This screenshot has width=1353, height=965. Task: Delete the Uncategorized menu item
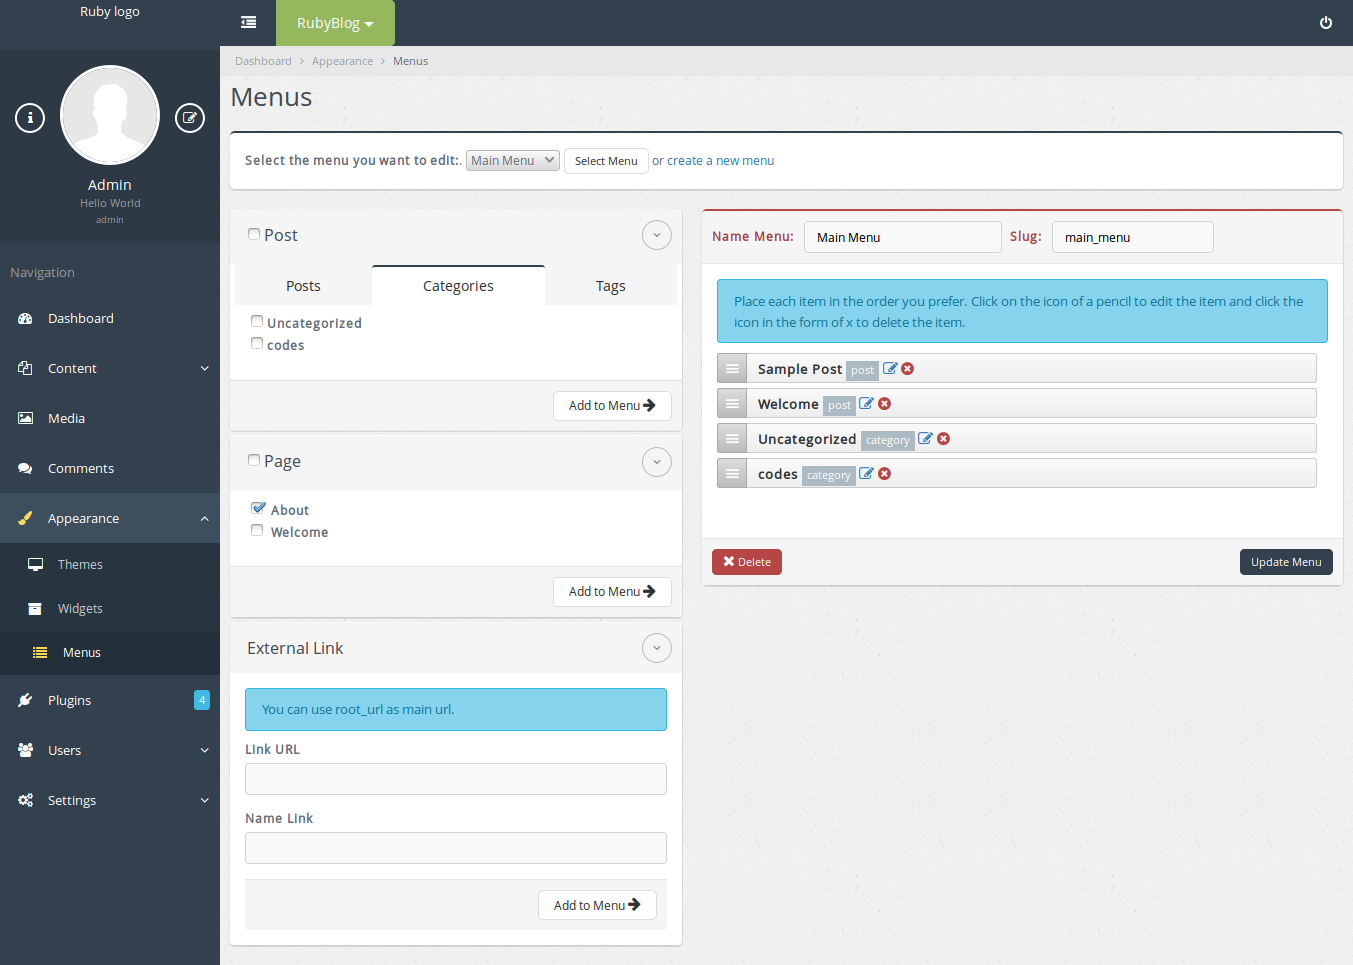[943, 439]
